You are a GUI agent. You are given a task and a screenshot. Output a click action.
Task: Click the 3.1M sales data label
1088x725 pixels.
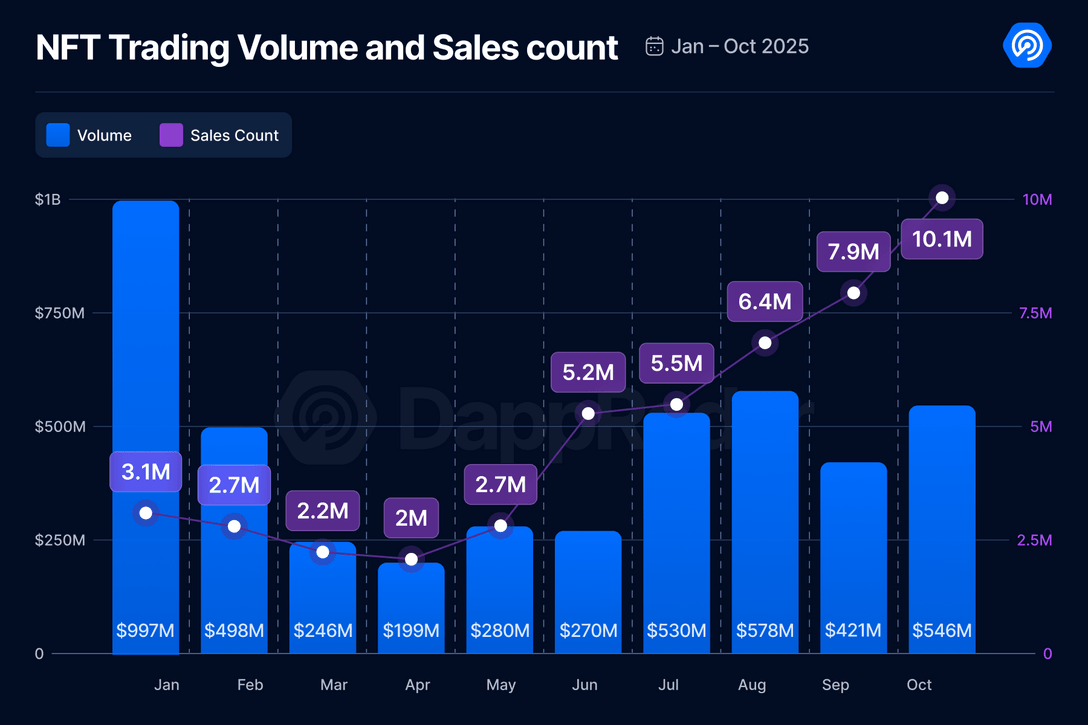(146, 472)
